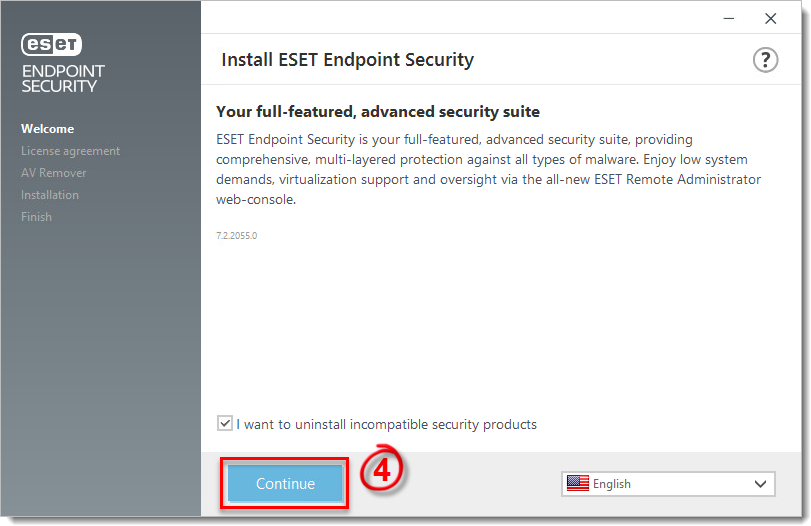
Task: Go to AV Remover step
Action: pos(53,173)
